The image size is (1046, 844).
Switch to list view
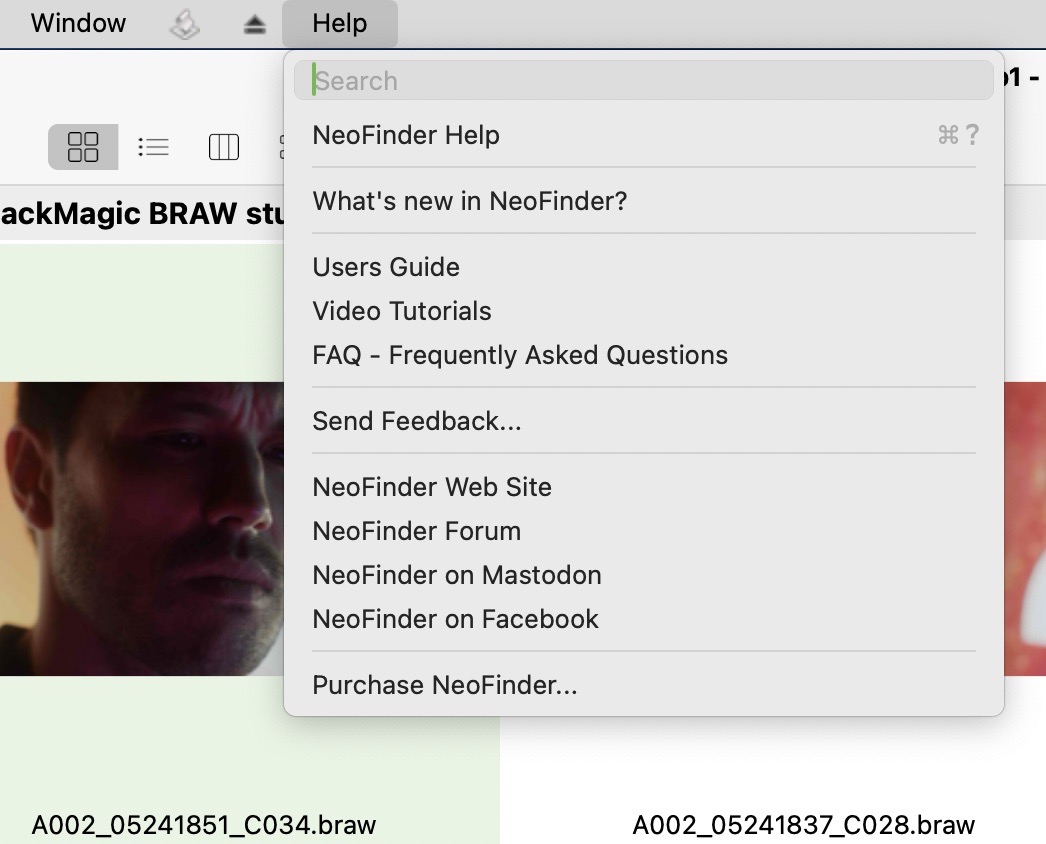click(153, 146)
